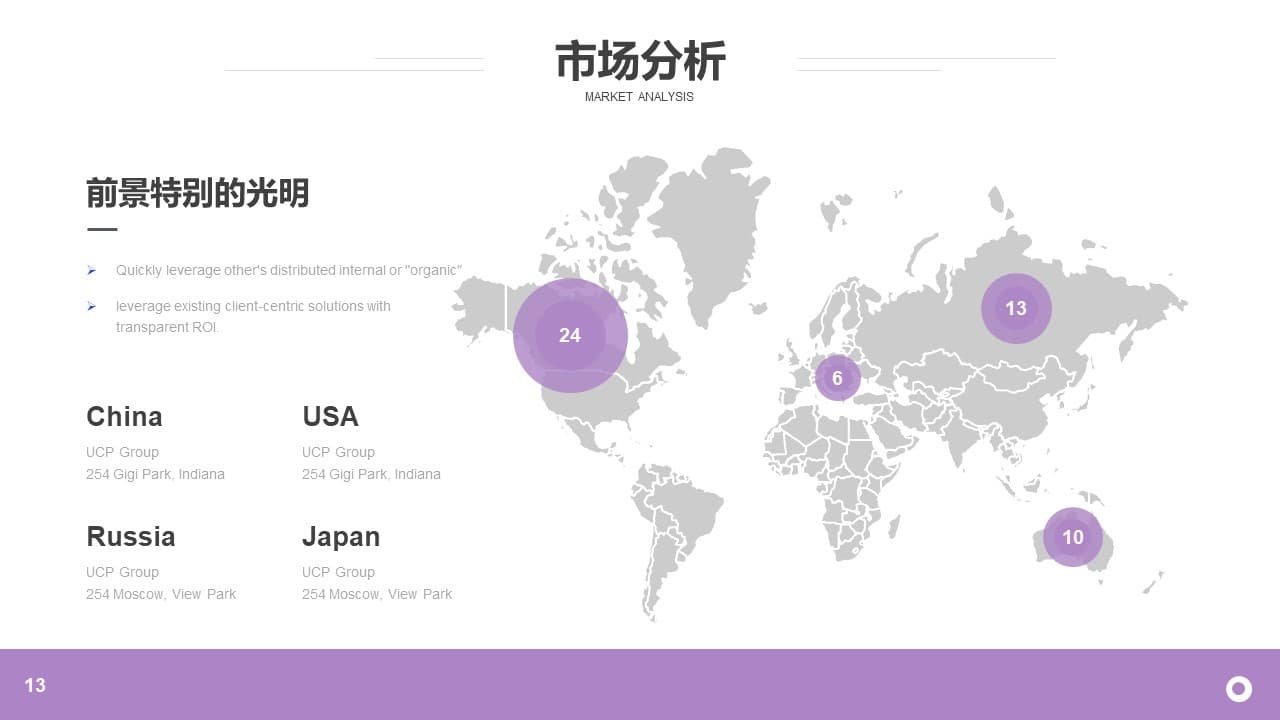Click the bullet text about client-centric solutions
The width and height of the screenshot is (1280, 720).
point(253,316)
